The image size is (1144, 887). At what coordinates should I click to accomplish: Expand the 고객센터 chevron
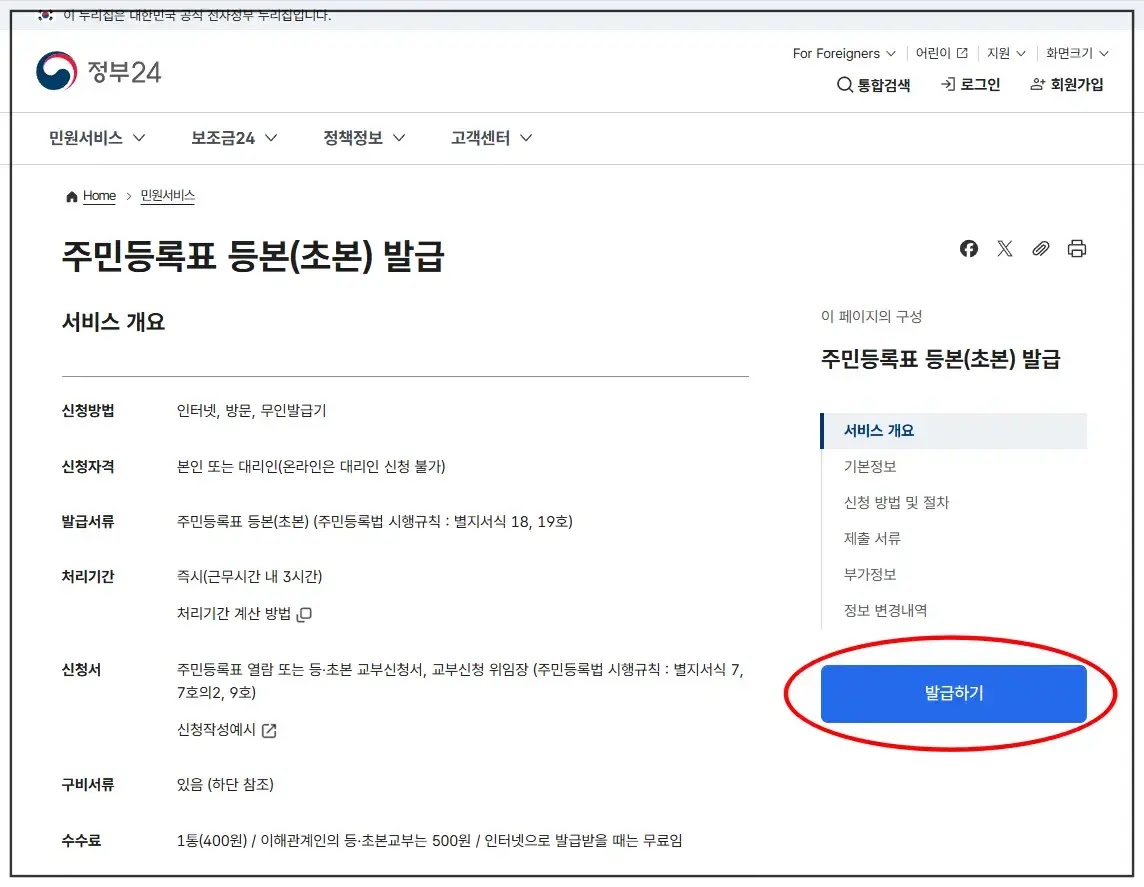pos(525,138)
